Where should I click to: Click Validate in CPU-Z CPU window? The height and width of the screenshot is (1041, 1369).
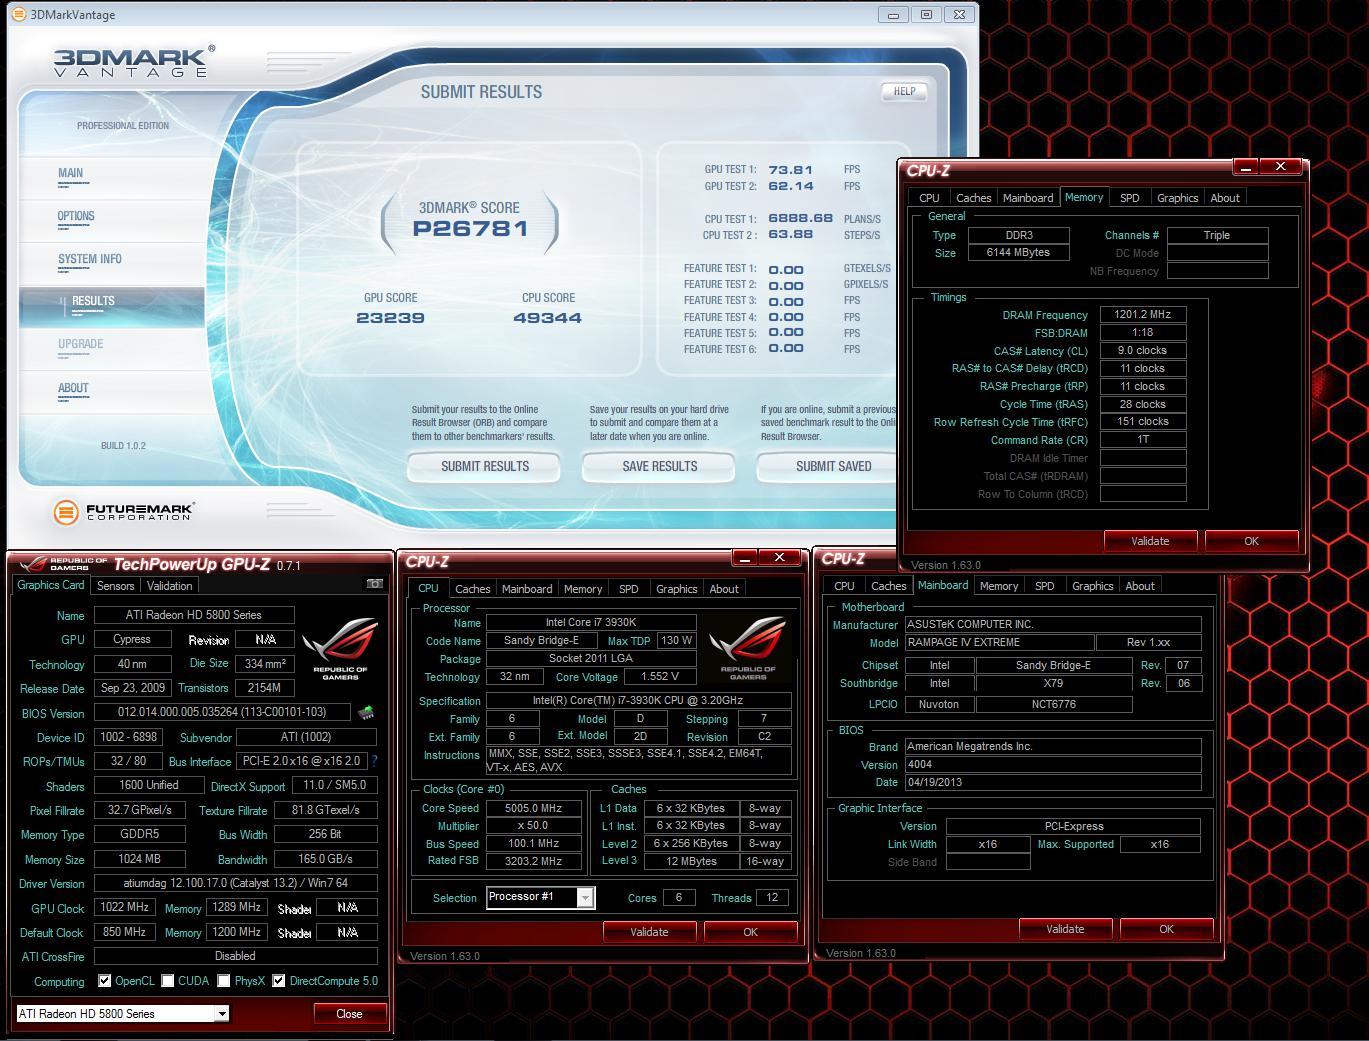[649, 932]
